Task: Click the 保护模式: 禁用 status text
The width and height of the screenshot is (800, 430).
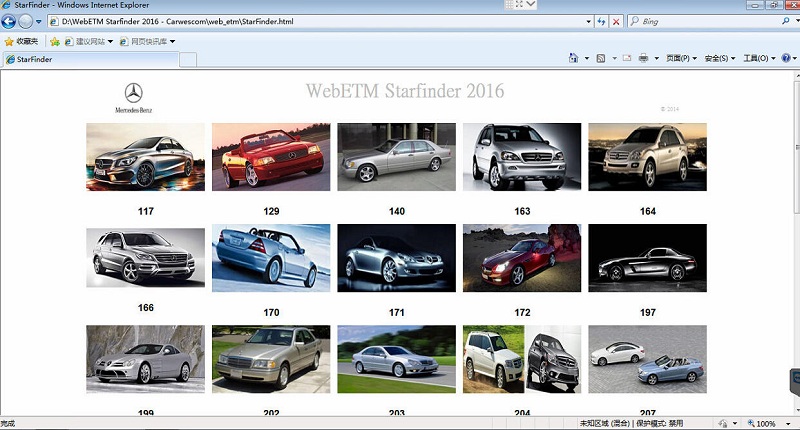Action: click(x=659, y=423)
